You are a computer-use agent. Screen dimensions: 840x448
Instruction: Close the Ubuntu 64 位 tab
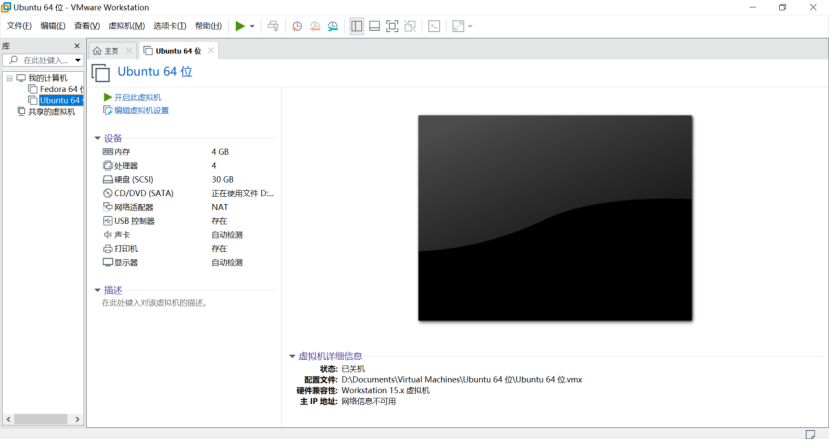tap(211, 50)
